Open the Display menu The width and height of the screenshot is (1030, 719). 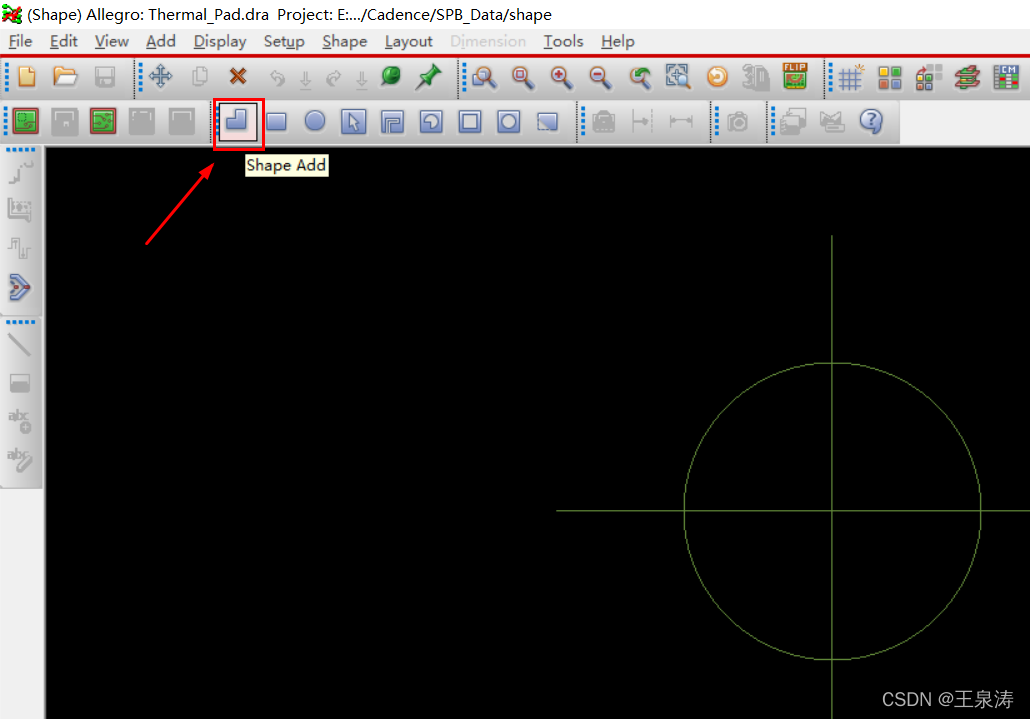pos(220,41)
